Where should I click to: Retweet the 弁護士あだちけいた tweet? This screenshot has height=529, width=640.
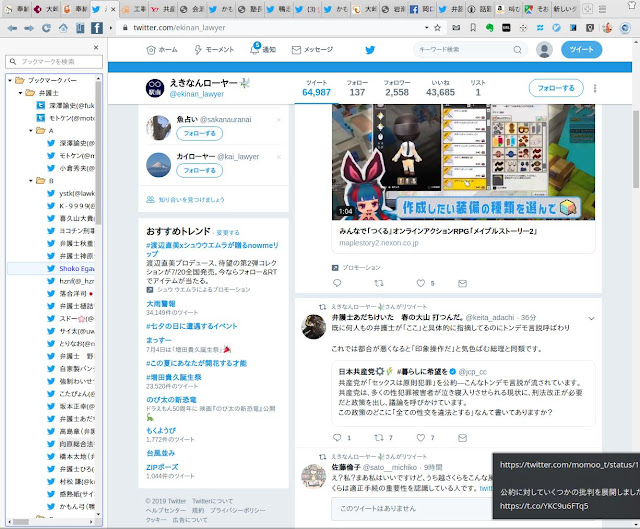(x=379, y=438)
